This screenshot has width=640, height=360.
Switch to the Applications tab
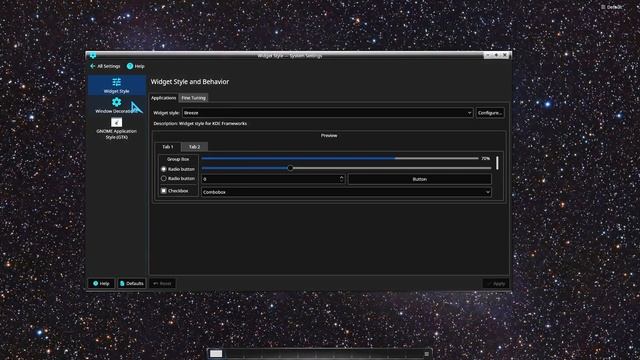(x=163, y=98)
